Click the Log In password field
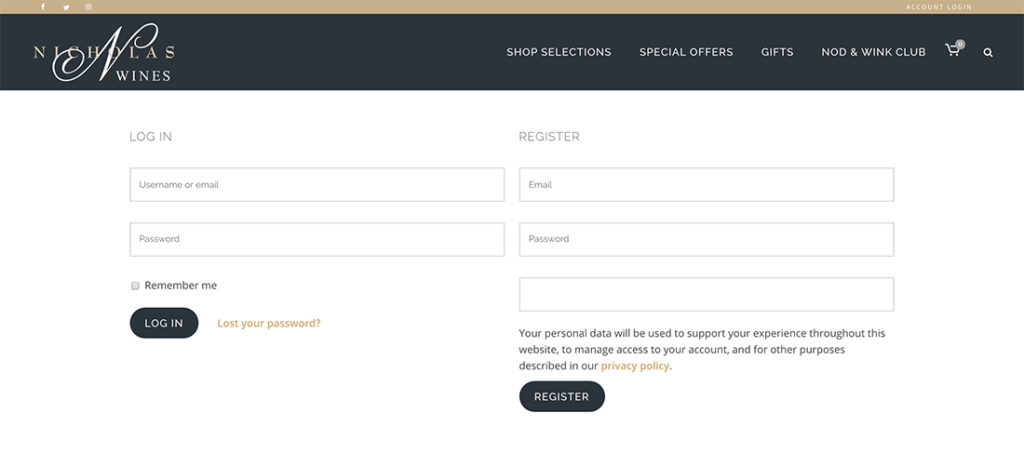This screenshot has height=453, width=1024. coord(316,239)
